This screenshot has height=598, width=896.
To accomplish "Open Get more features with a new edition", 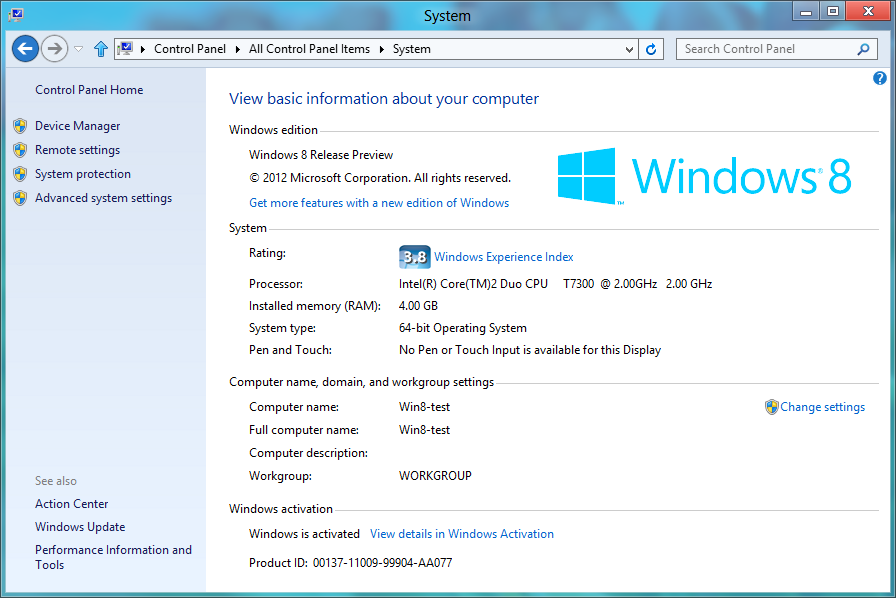I will 378,202.
